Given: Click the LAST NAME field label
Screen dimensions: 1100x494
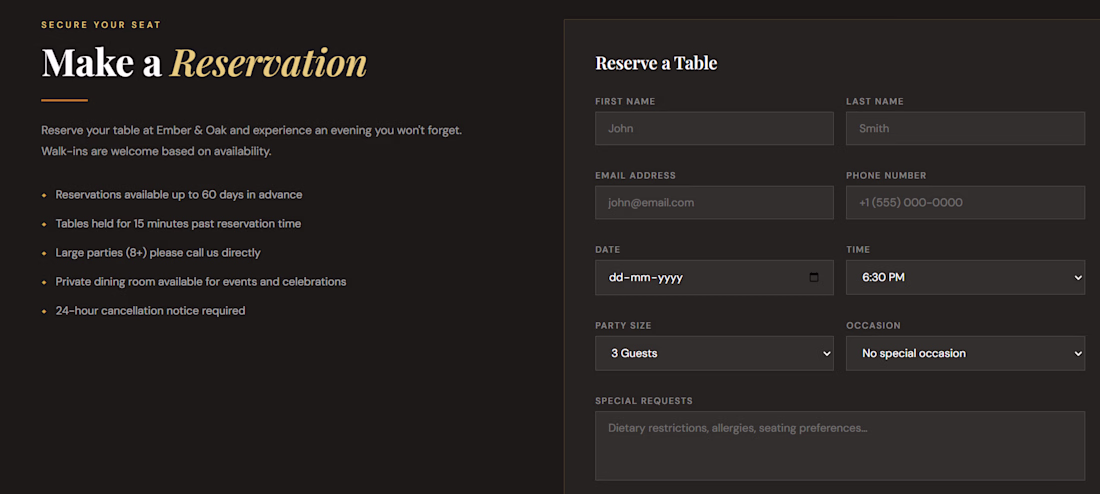Looking at the screenshot, I should coord(875,102).
